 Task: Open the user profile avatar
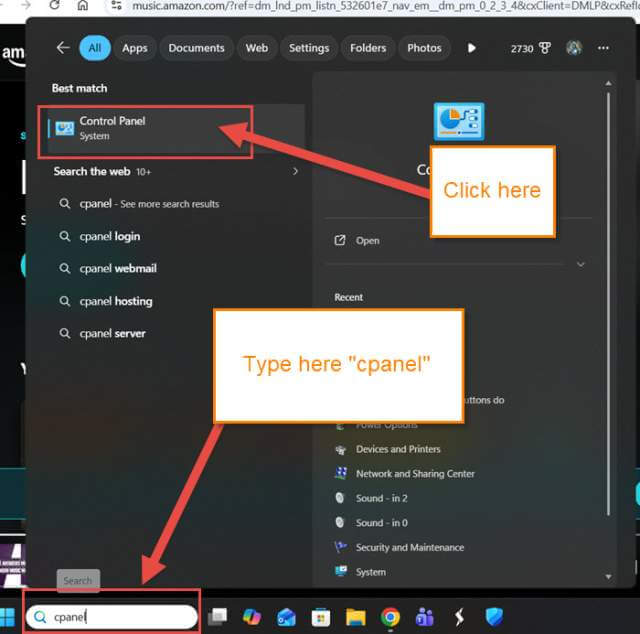(x=574, y=48)
